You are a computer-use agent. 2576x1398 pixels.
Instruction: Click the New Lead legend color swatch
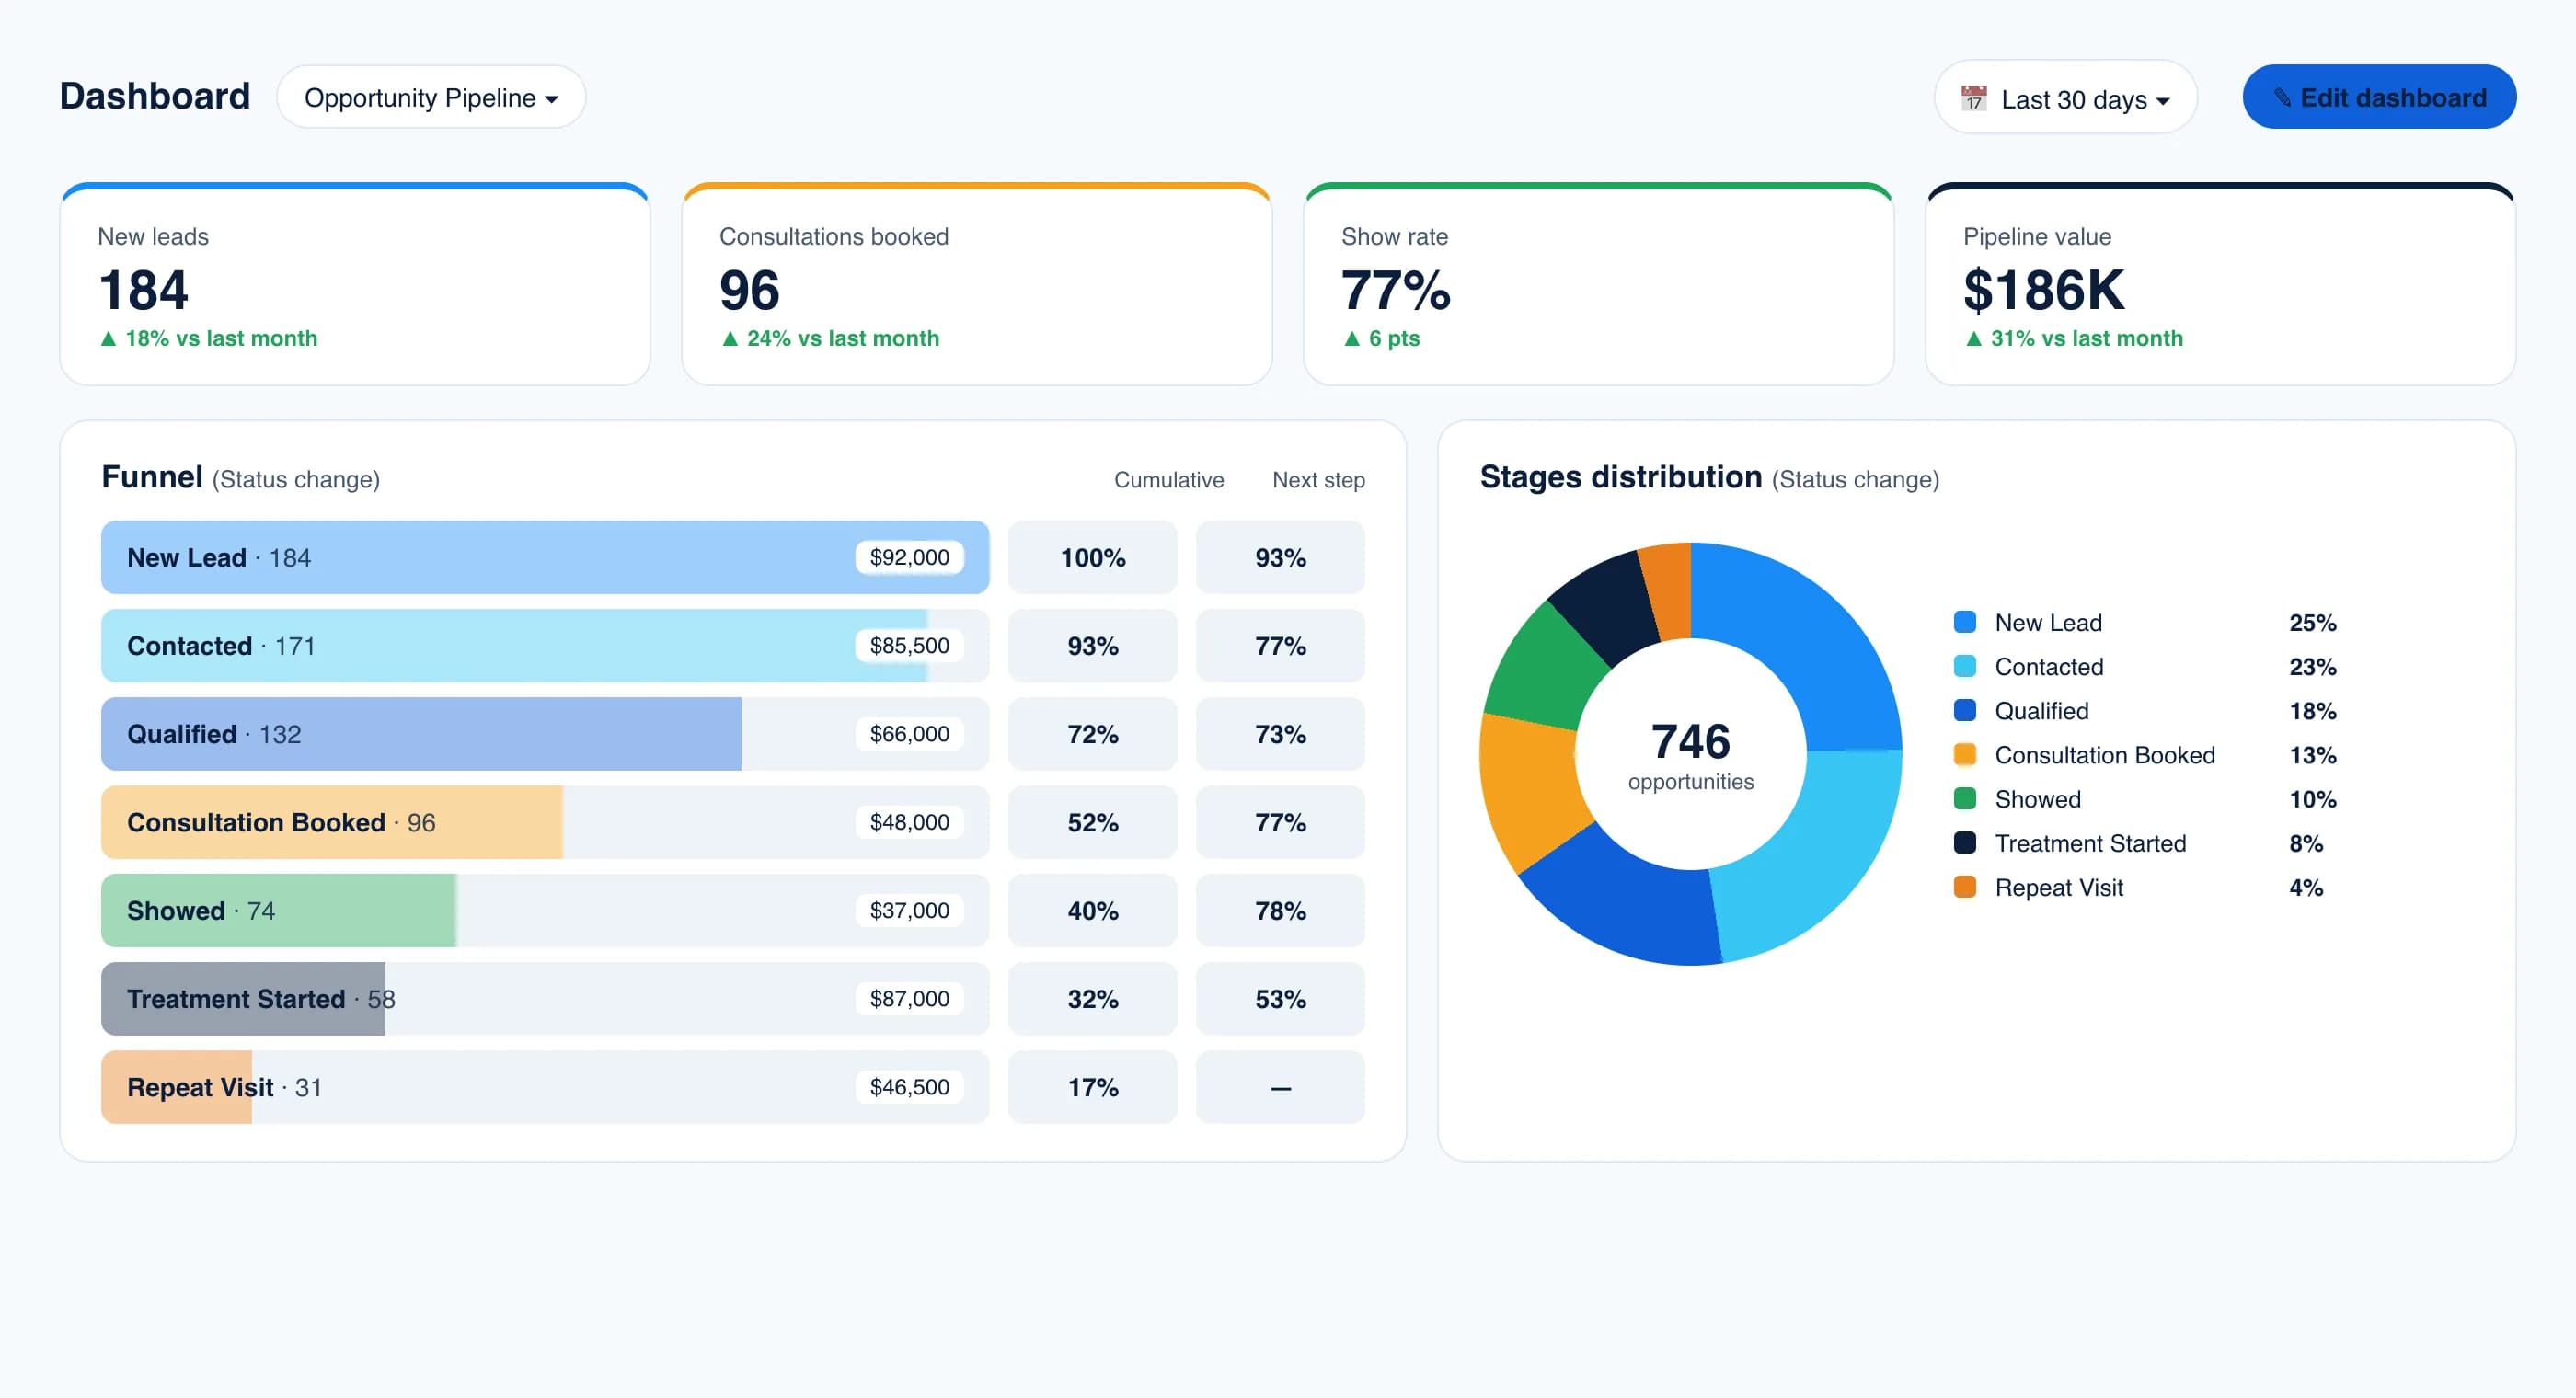(x=1965, y=622)
